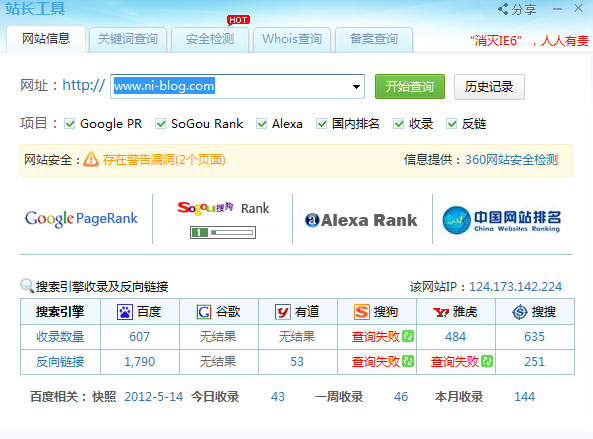Retry Yahoo backlink query refresh icon
The image size is (593, 439).
(487, 361)
